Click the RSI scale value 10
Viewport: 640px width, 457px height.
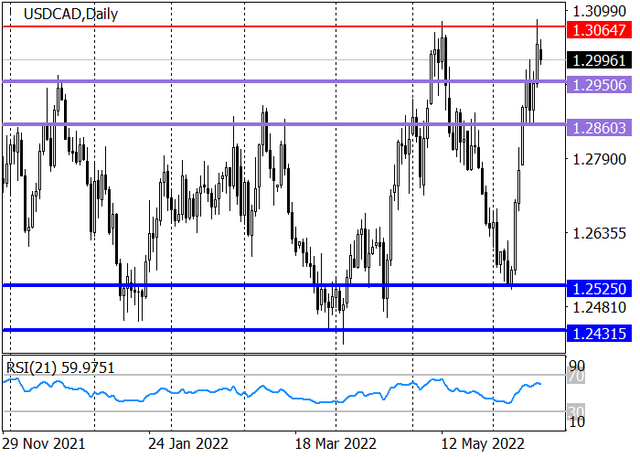coord(577,422)
